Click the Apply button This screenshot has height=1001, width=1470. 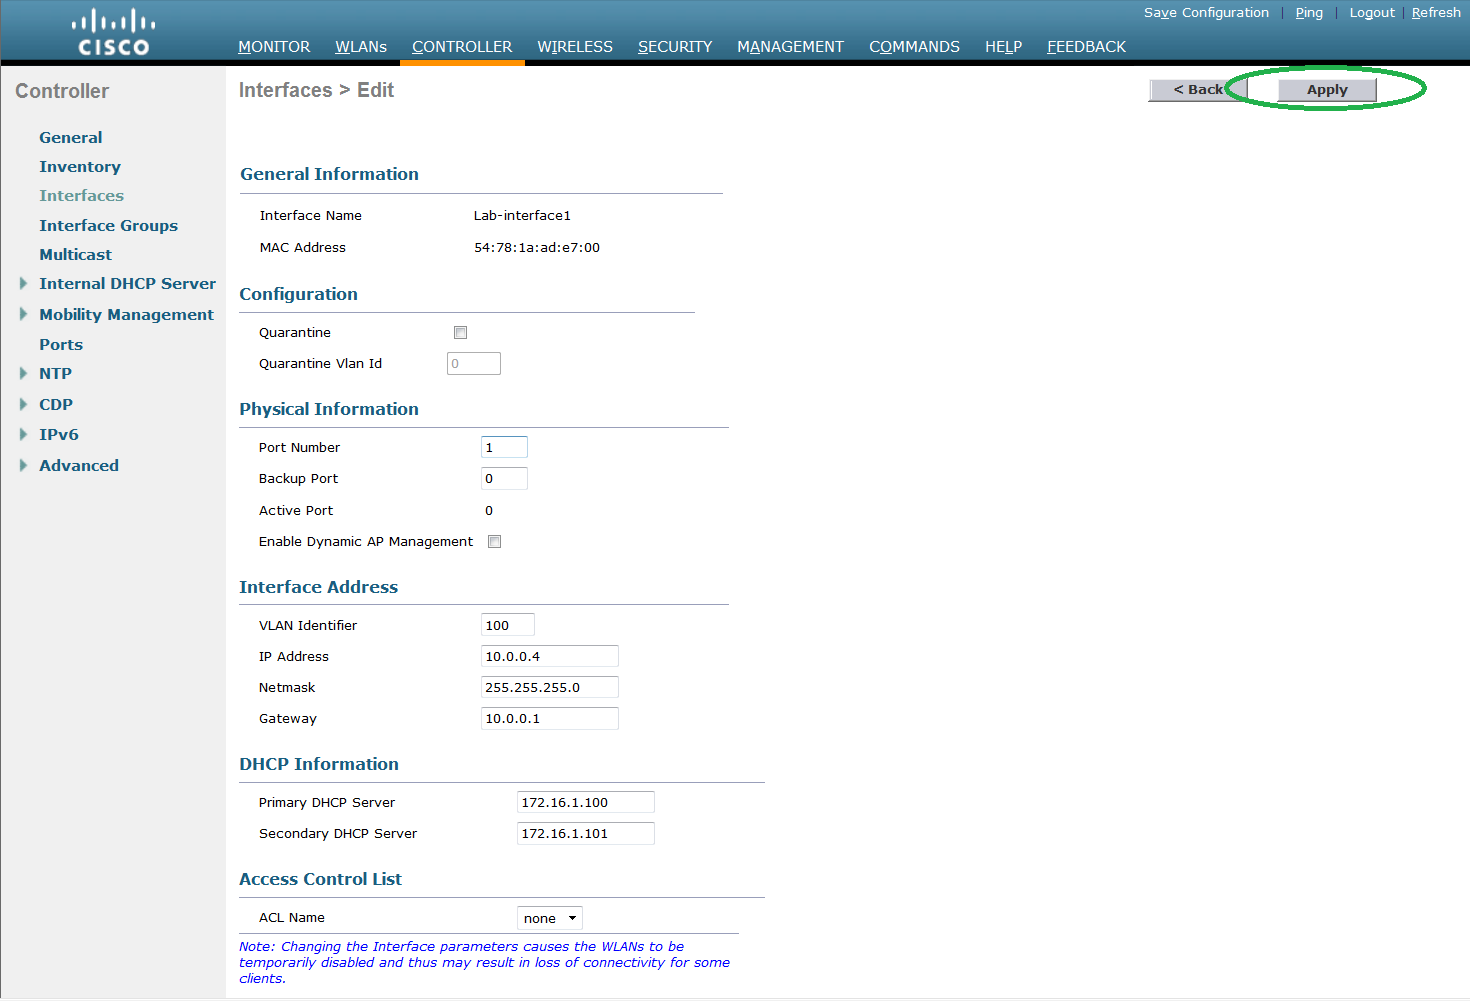tap(1326, 89)
